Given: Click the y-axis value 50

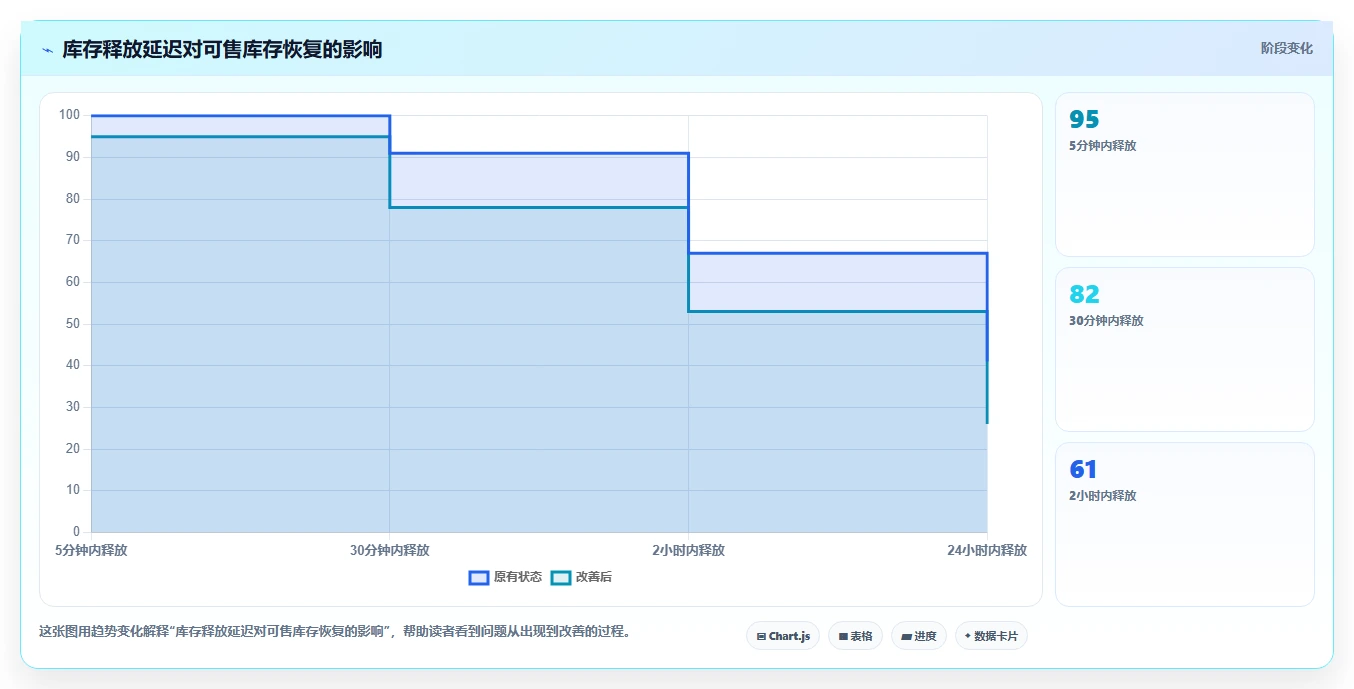Looking at the screenshot, I should [x=73, y=324].
